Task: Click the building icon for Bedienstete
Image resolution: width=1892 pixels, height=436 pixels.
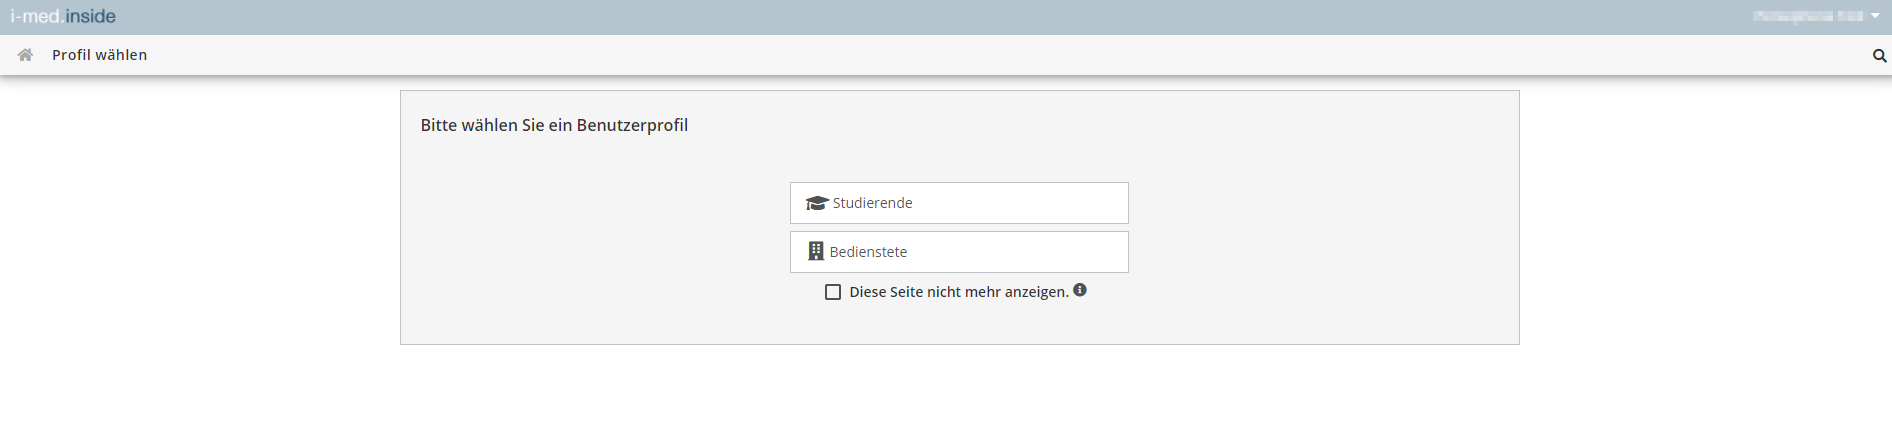Action: [x=816, y=251]
